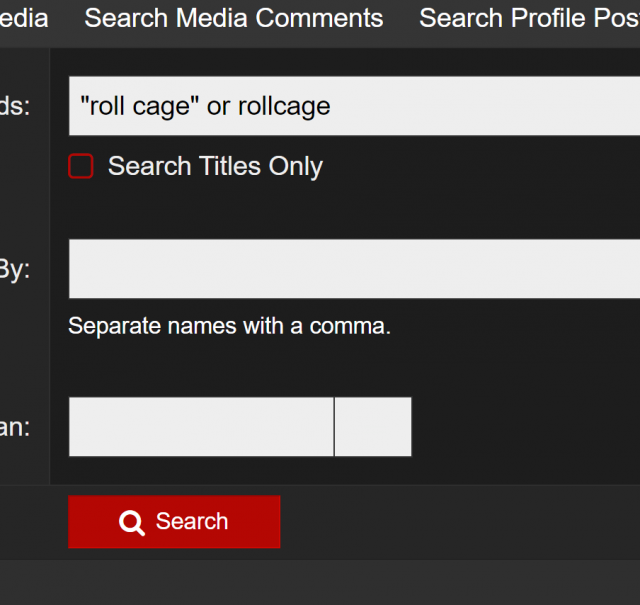Tick the Search Titles Only checkbox
Image resolution: width=640 pixels, height=605 pixels.
click(x=81, y=166)
